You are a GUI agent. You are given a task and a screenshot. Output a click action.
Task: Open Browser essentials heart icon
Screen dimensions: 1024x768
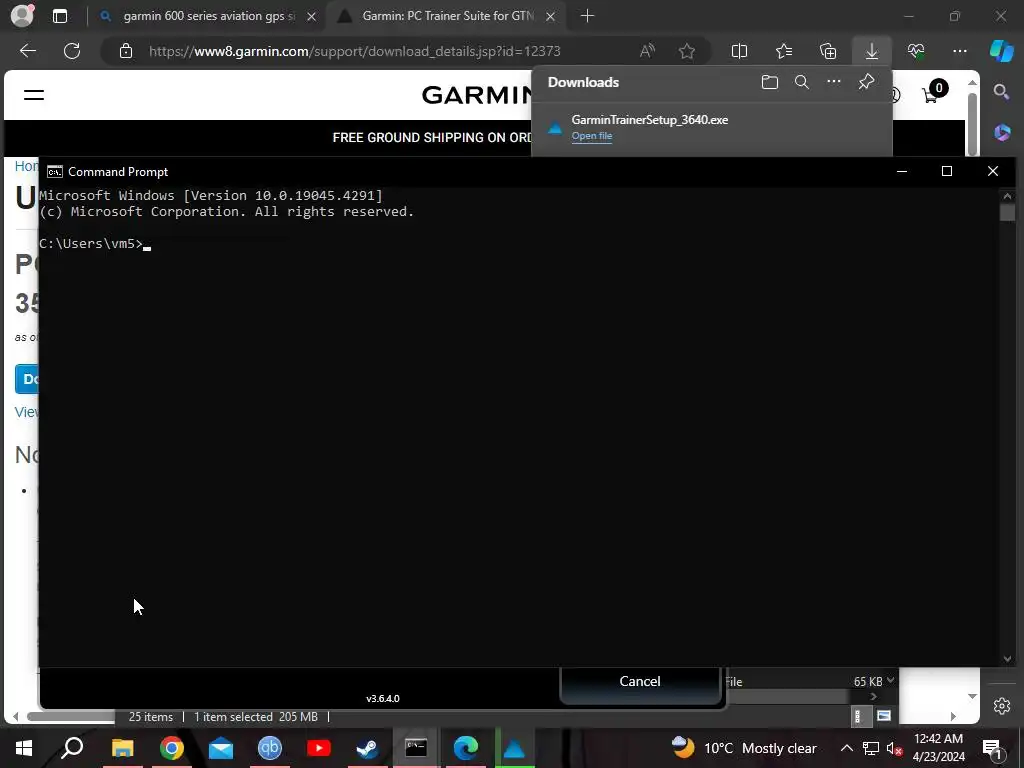pyautogui.click(x=916, y=51)
